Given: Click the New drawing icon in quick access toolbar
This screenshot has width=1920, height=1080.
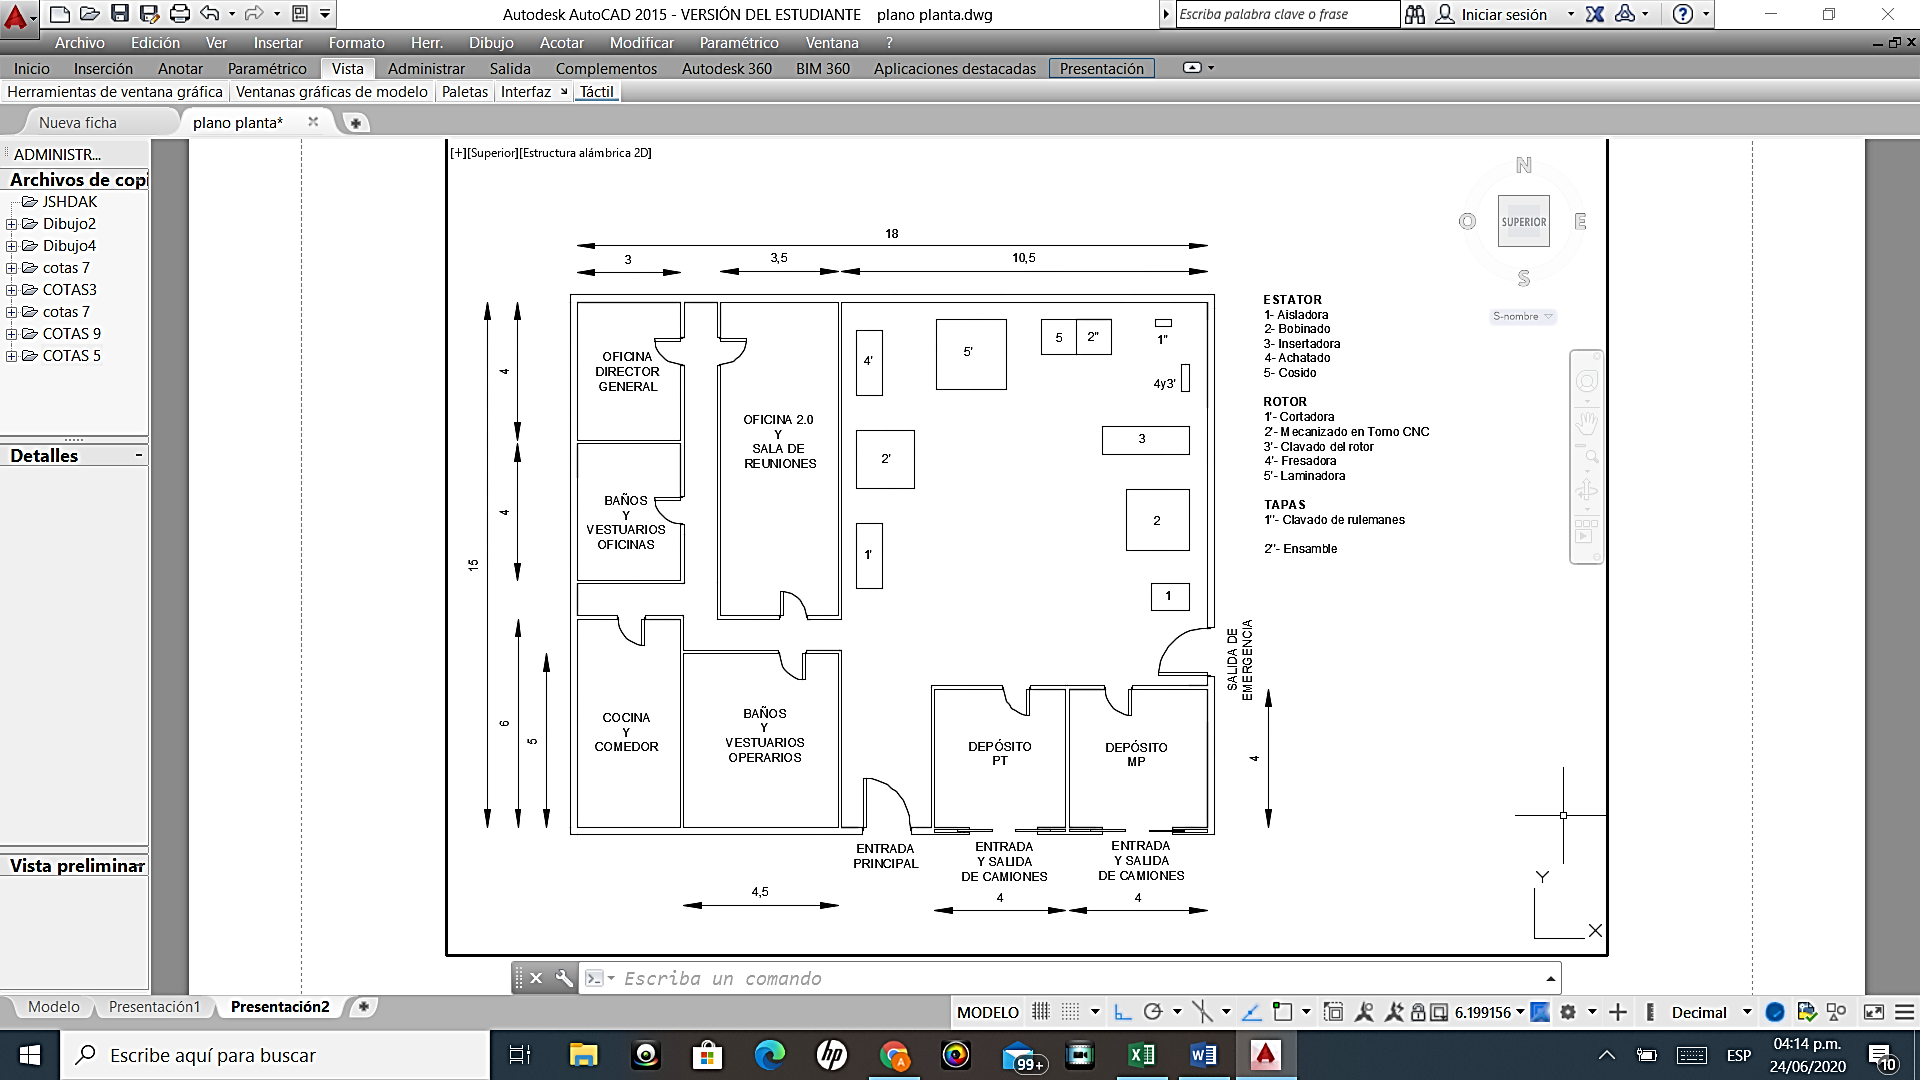Looking at the screenshot, I should tap(60, 14).
